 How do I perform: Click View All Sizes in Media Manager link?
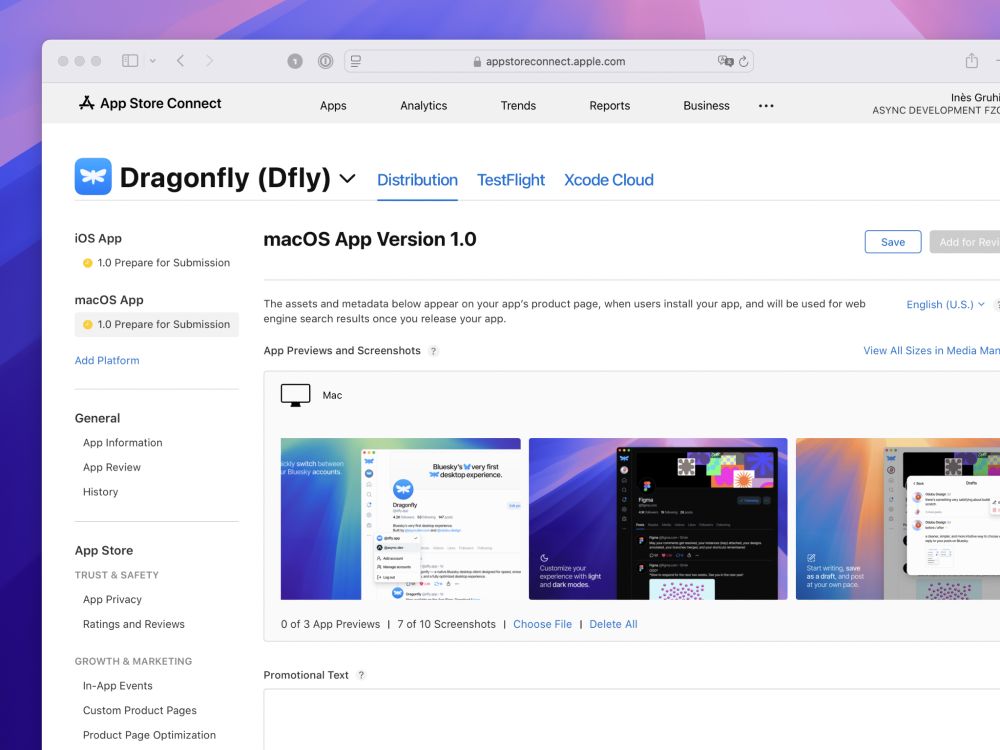pyautogui.click(x=931, y=351)
